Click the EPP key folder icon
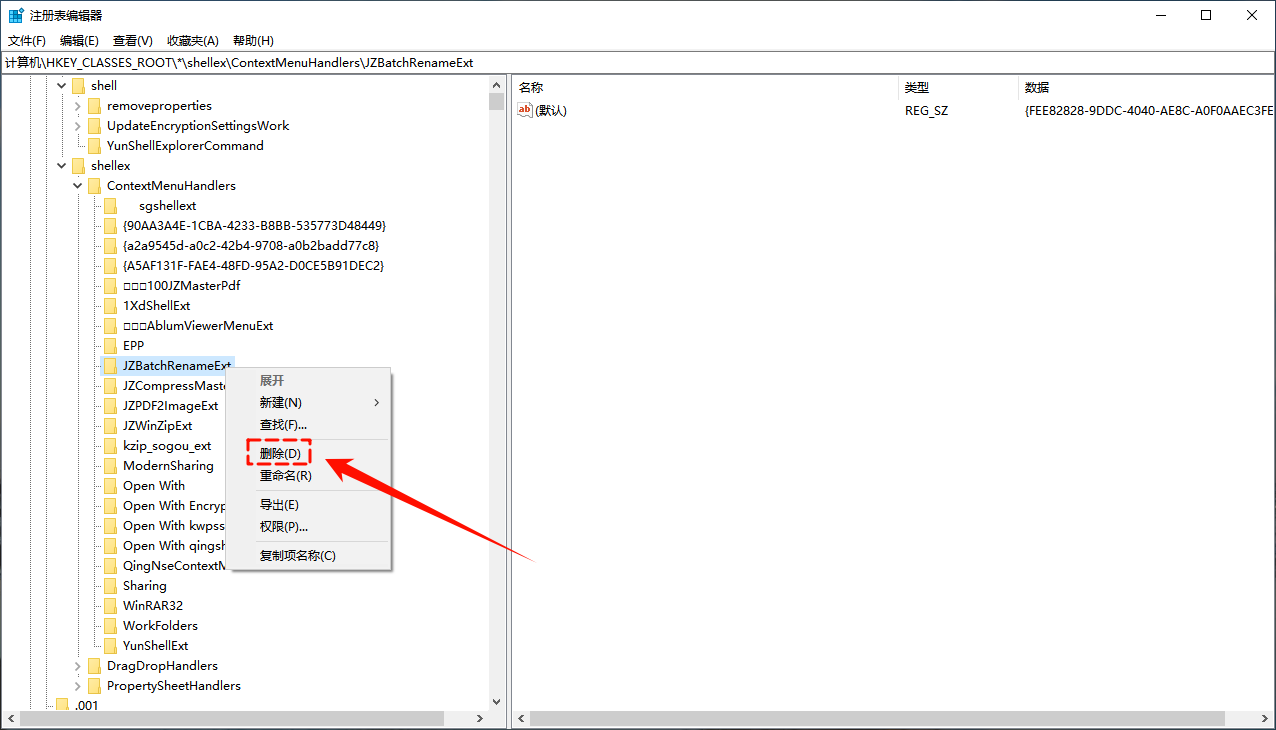Viewport: 1276px width, 730px height. [x=110, y=345]
